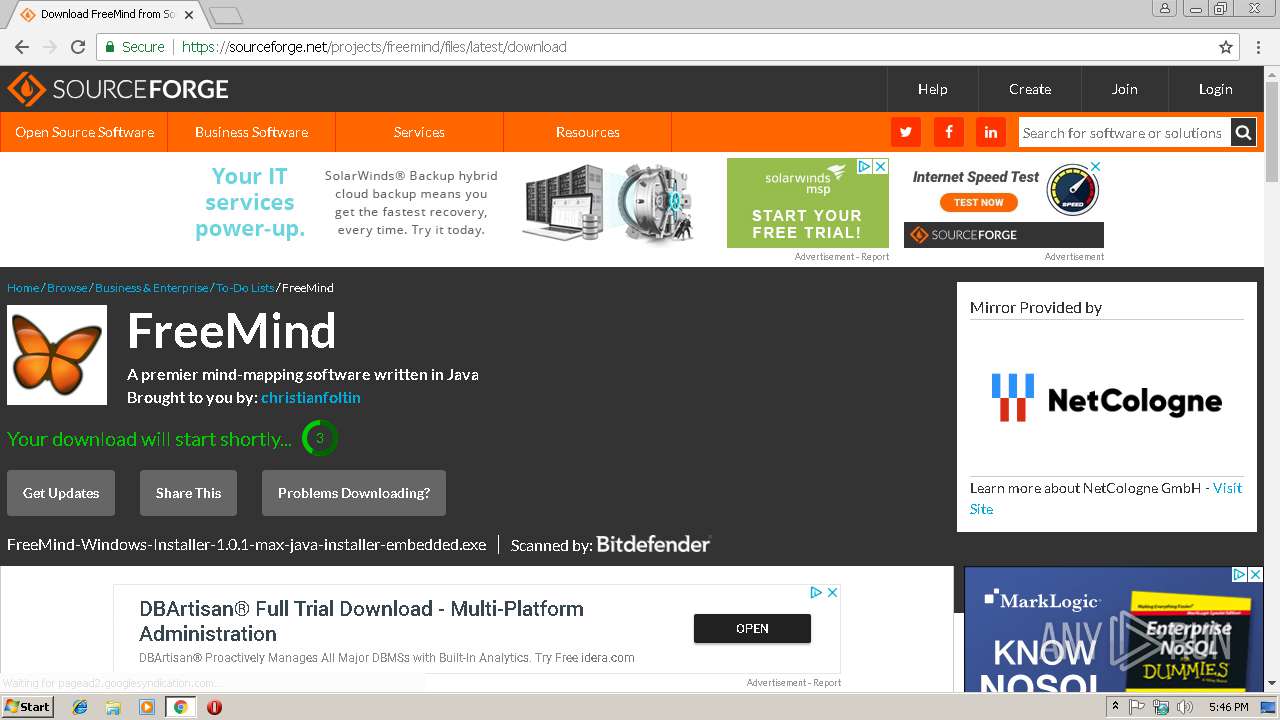Open the Create menu item
The height and width of the screenshot is (720, 1280).
point(1030,89)
